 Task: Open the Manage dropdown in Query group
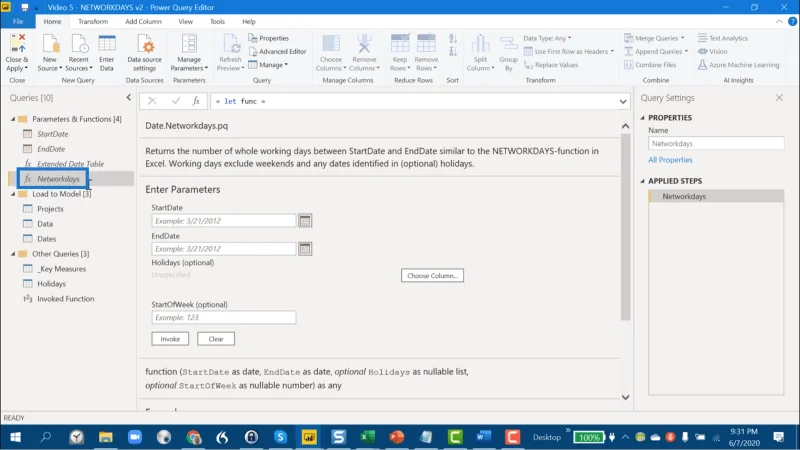tap(268, 65)
